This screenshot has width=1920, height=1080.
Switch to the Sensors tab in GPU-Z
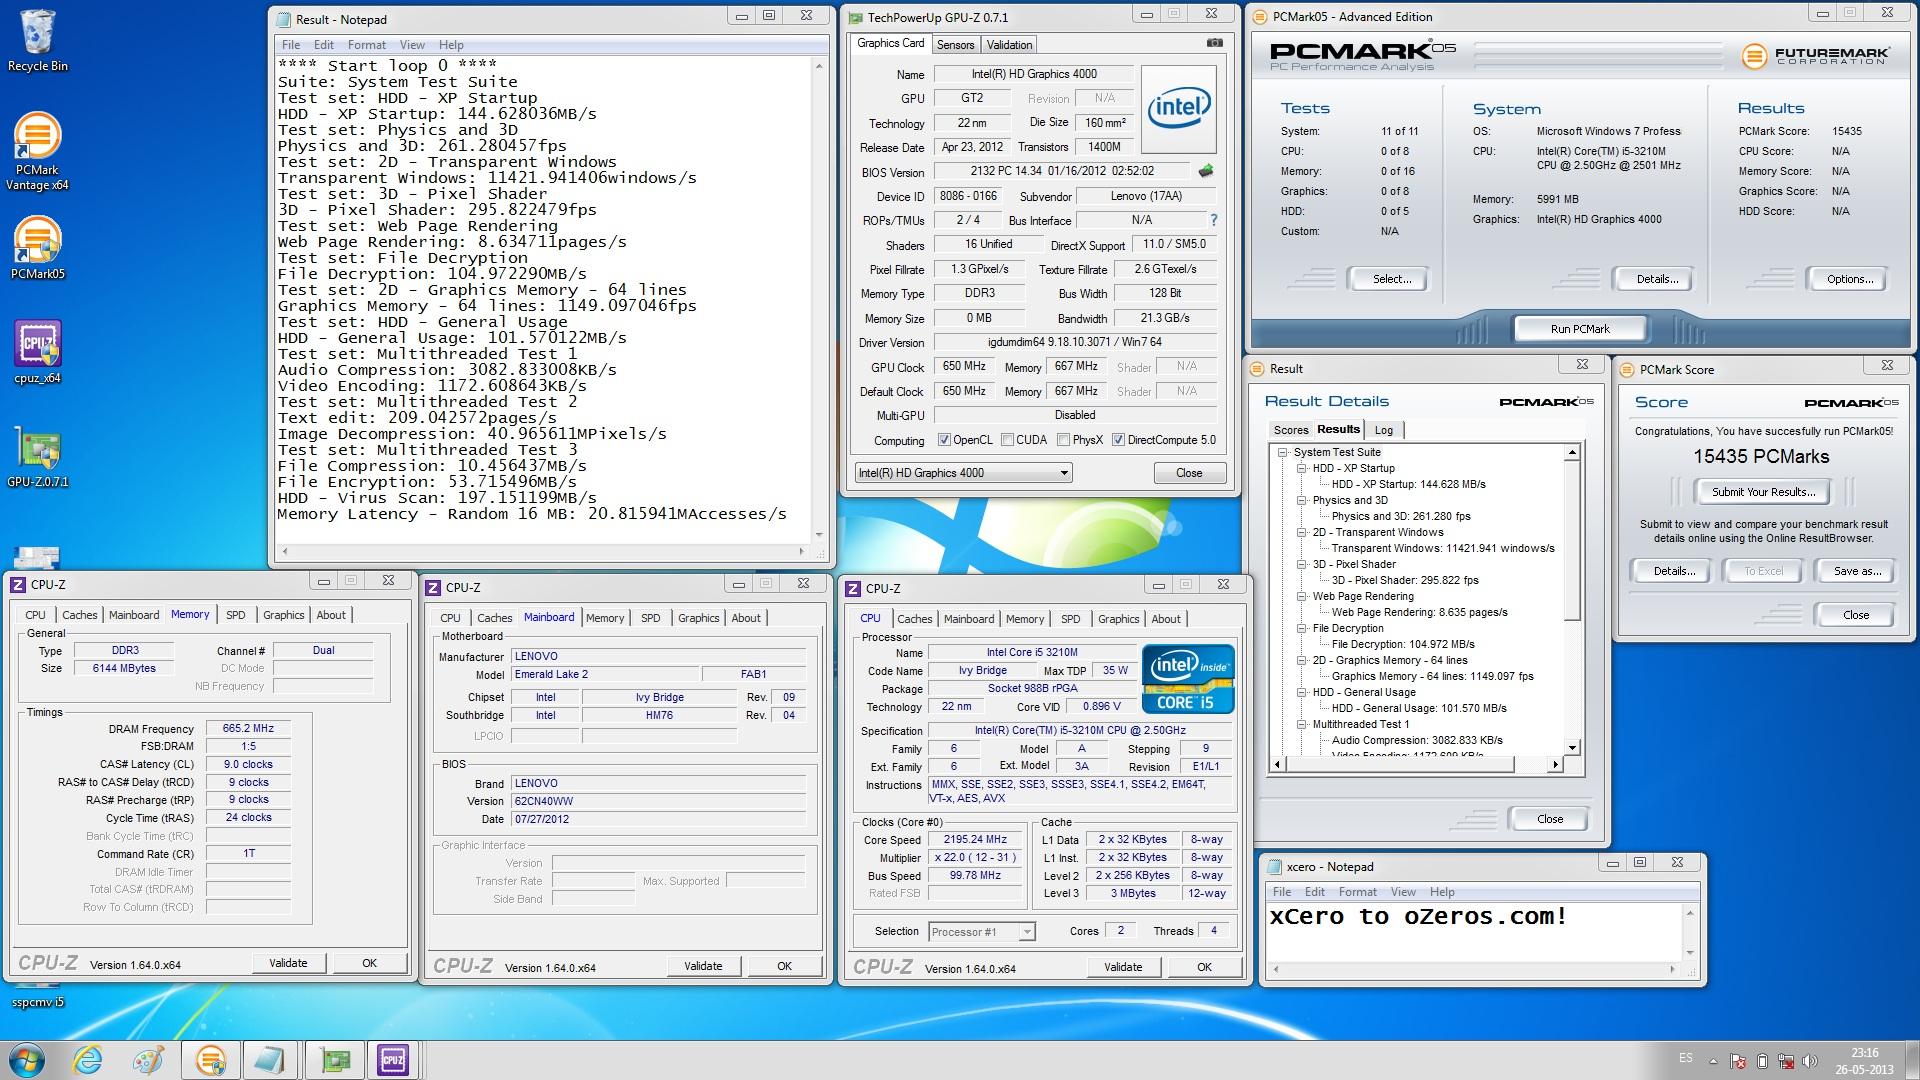tap(955, 45)
